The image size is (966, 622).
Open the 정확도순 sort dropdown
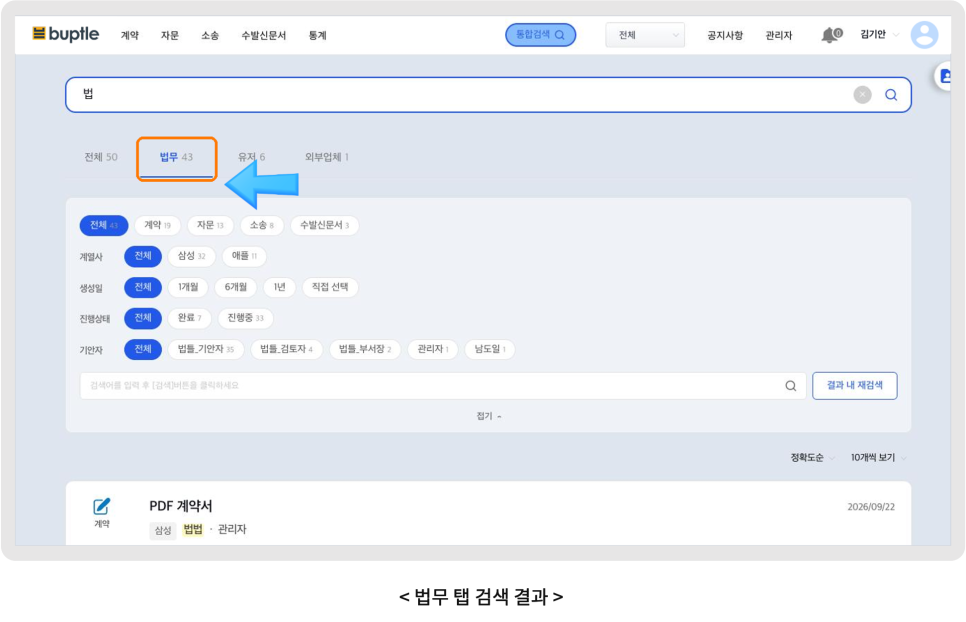click(x=812, y=458)
